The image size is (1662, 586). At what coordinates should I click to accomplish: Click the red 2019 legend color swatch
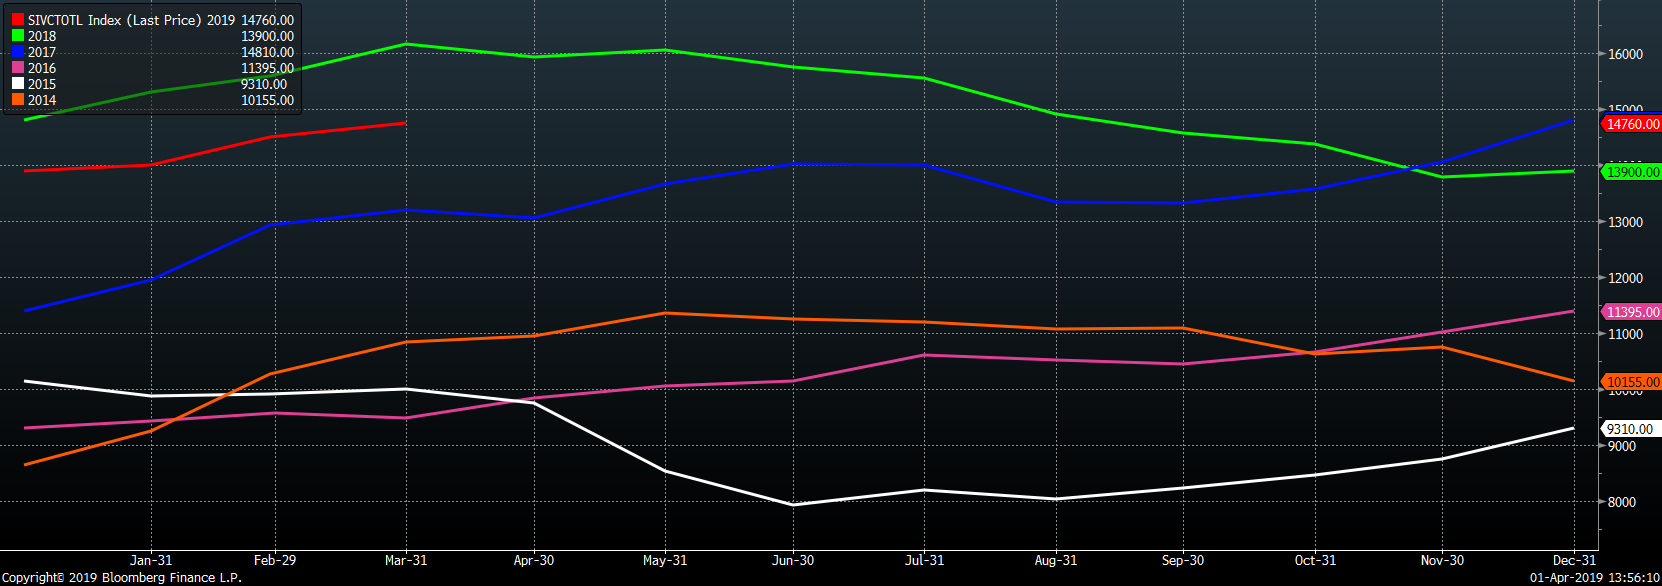[18, 20]
